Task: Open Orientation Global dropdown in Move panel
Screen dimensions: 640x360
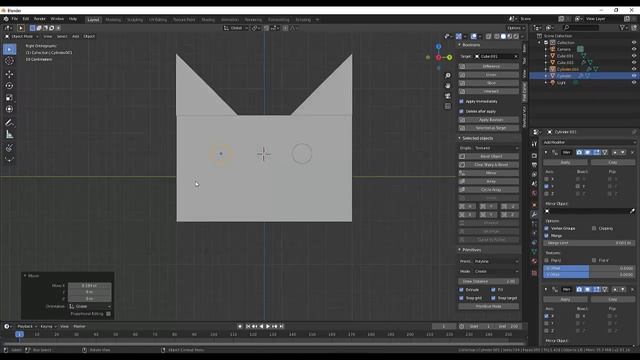Action: [x=90, y=307]
